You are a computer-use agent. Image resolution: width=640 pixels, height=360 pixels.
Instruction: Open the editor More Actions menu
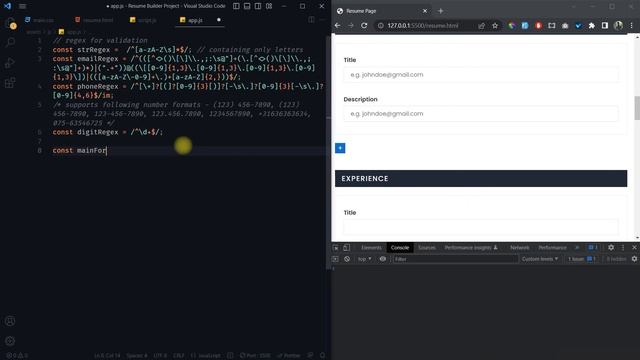point(322,20)
